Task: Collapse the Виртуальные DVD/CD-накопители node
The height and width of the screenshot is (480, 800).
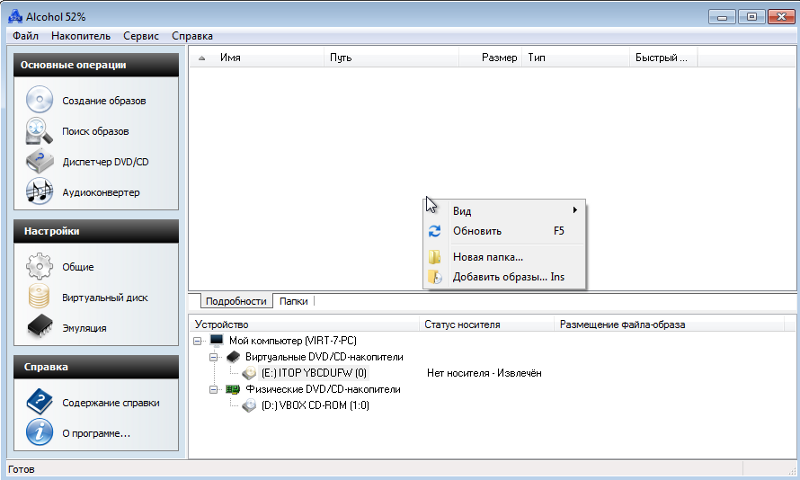Action: (x=214, y=357)
